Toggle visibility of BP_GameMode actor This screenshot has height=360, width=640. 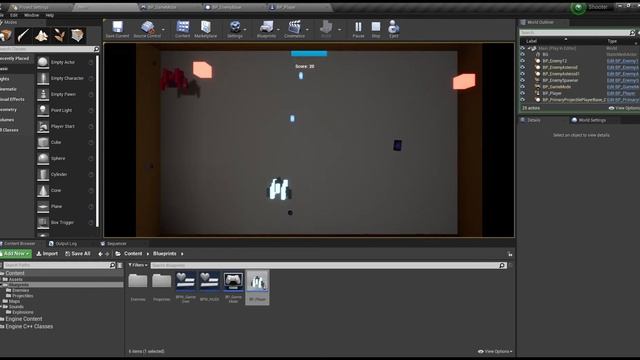click(522, 87)
